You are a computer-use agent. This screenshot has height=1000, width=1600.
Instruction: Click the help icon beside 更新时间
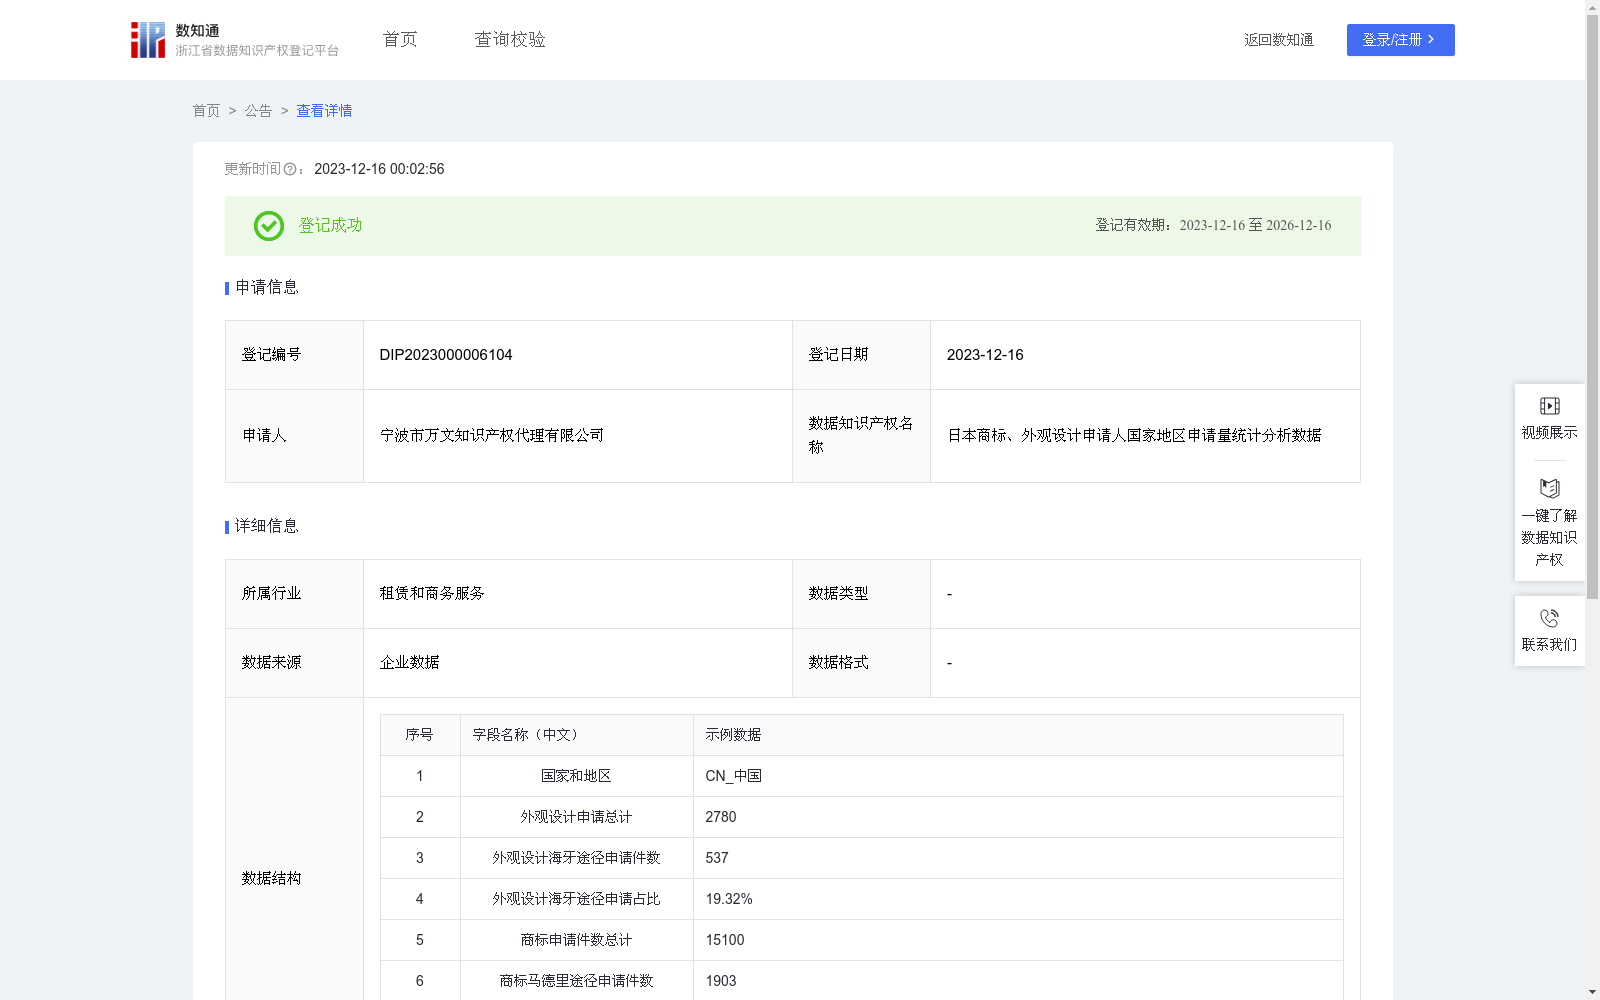[290, 169]
